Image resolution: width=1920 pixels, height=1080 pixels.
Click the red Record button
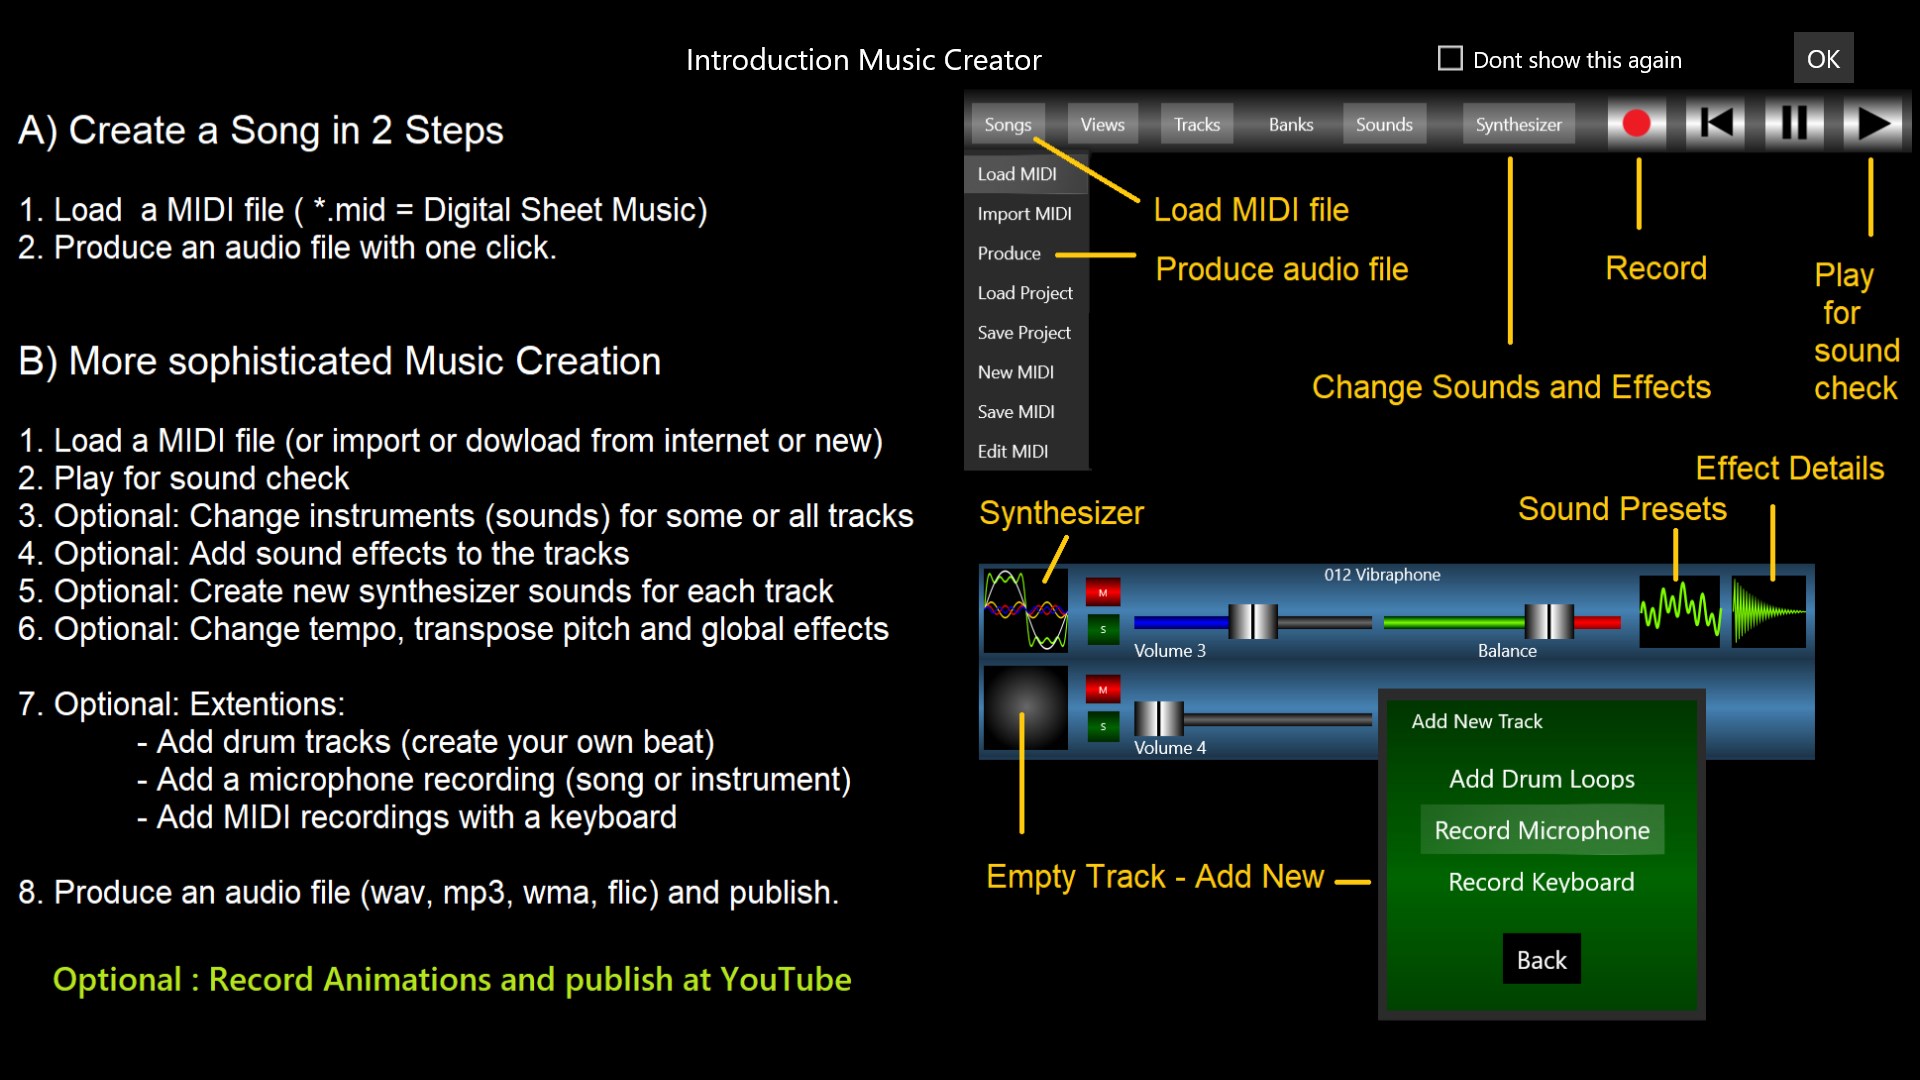1636,124
